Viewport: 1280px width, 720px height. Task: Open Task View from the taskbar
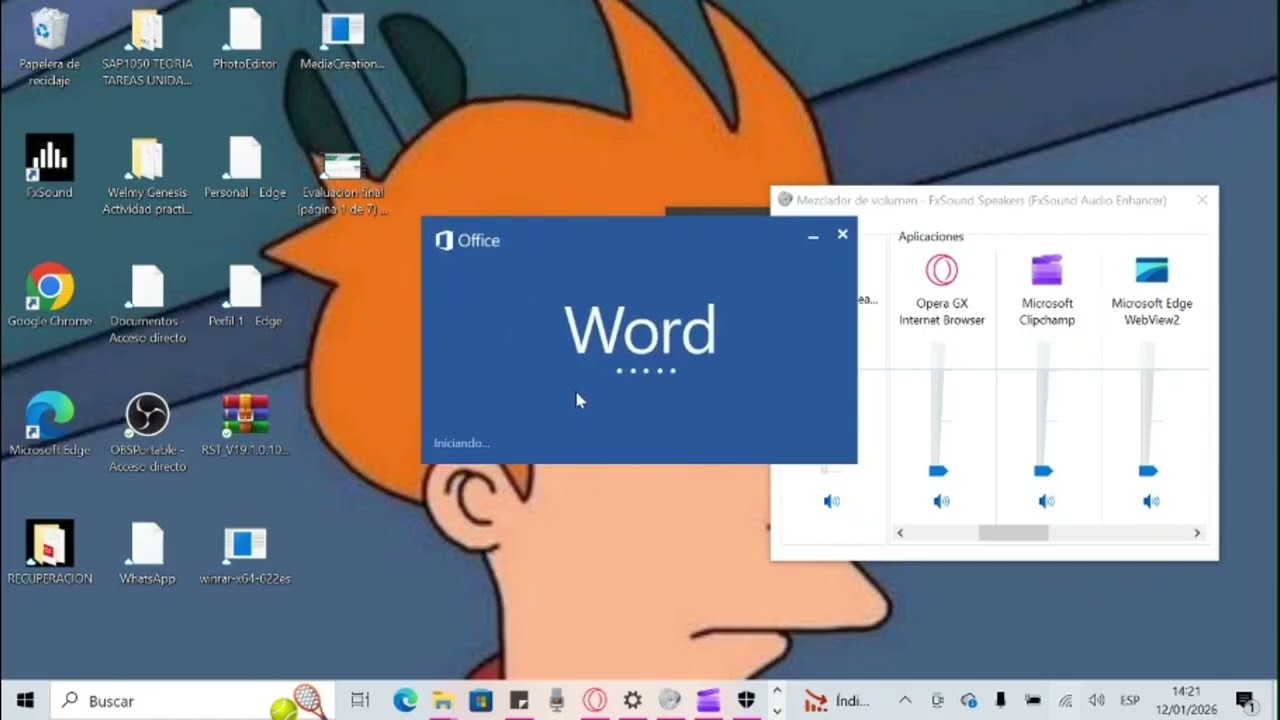click(360, 701)
